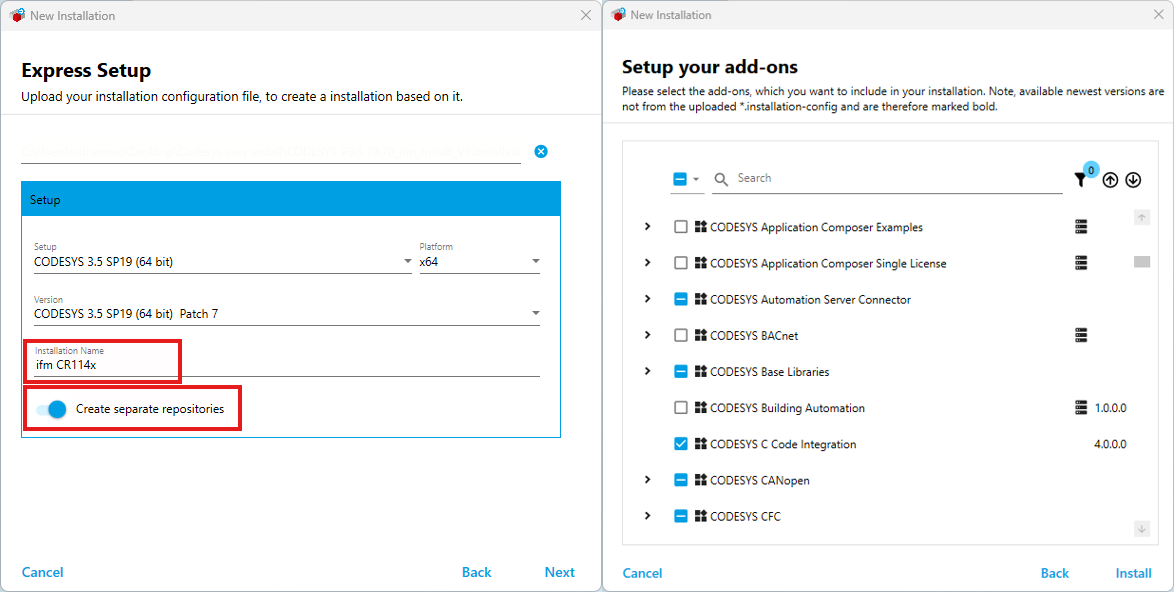Click the sort ascending arrow icon
This screenshot has height=592, width=1174.
pos(1110,180)
